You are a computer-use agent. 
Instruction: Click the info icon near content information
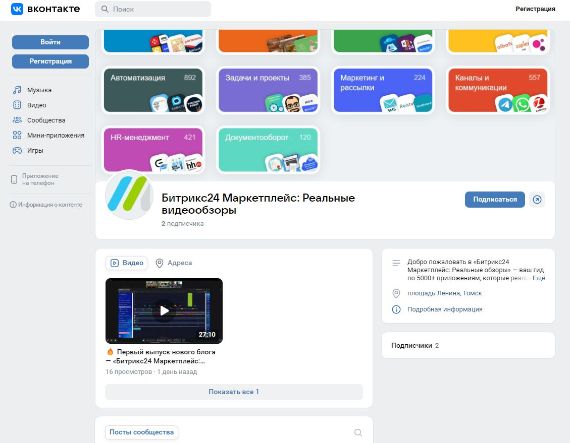(x=13, y=205)
